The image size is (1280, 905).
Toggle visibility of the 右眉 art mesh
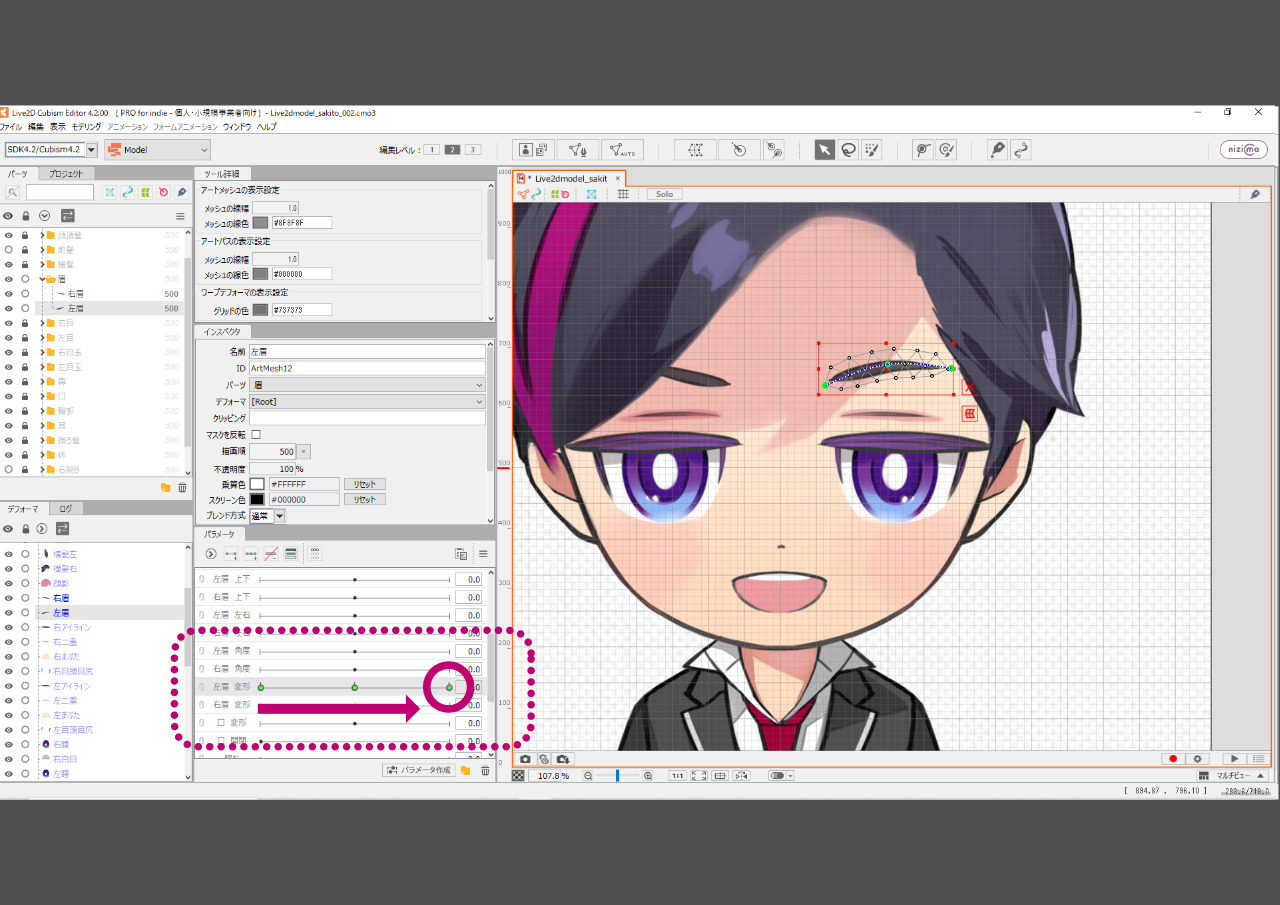click(x=8, y=294)
